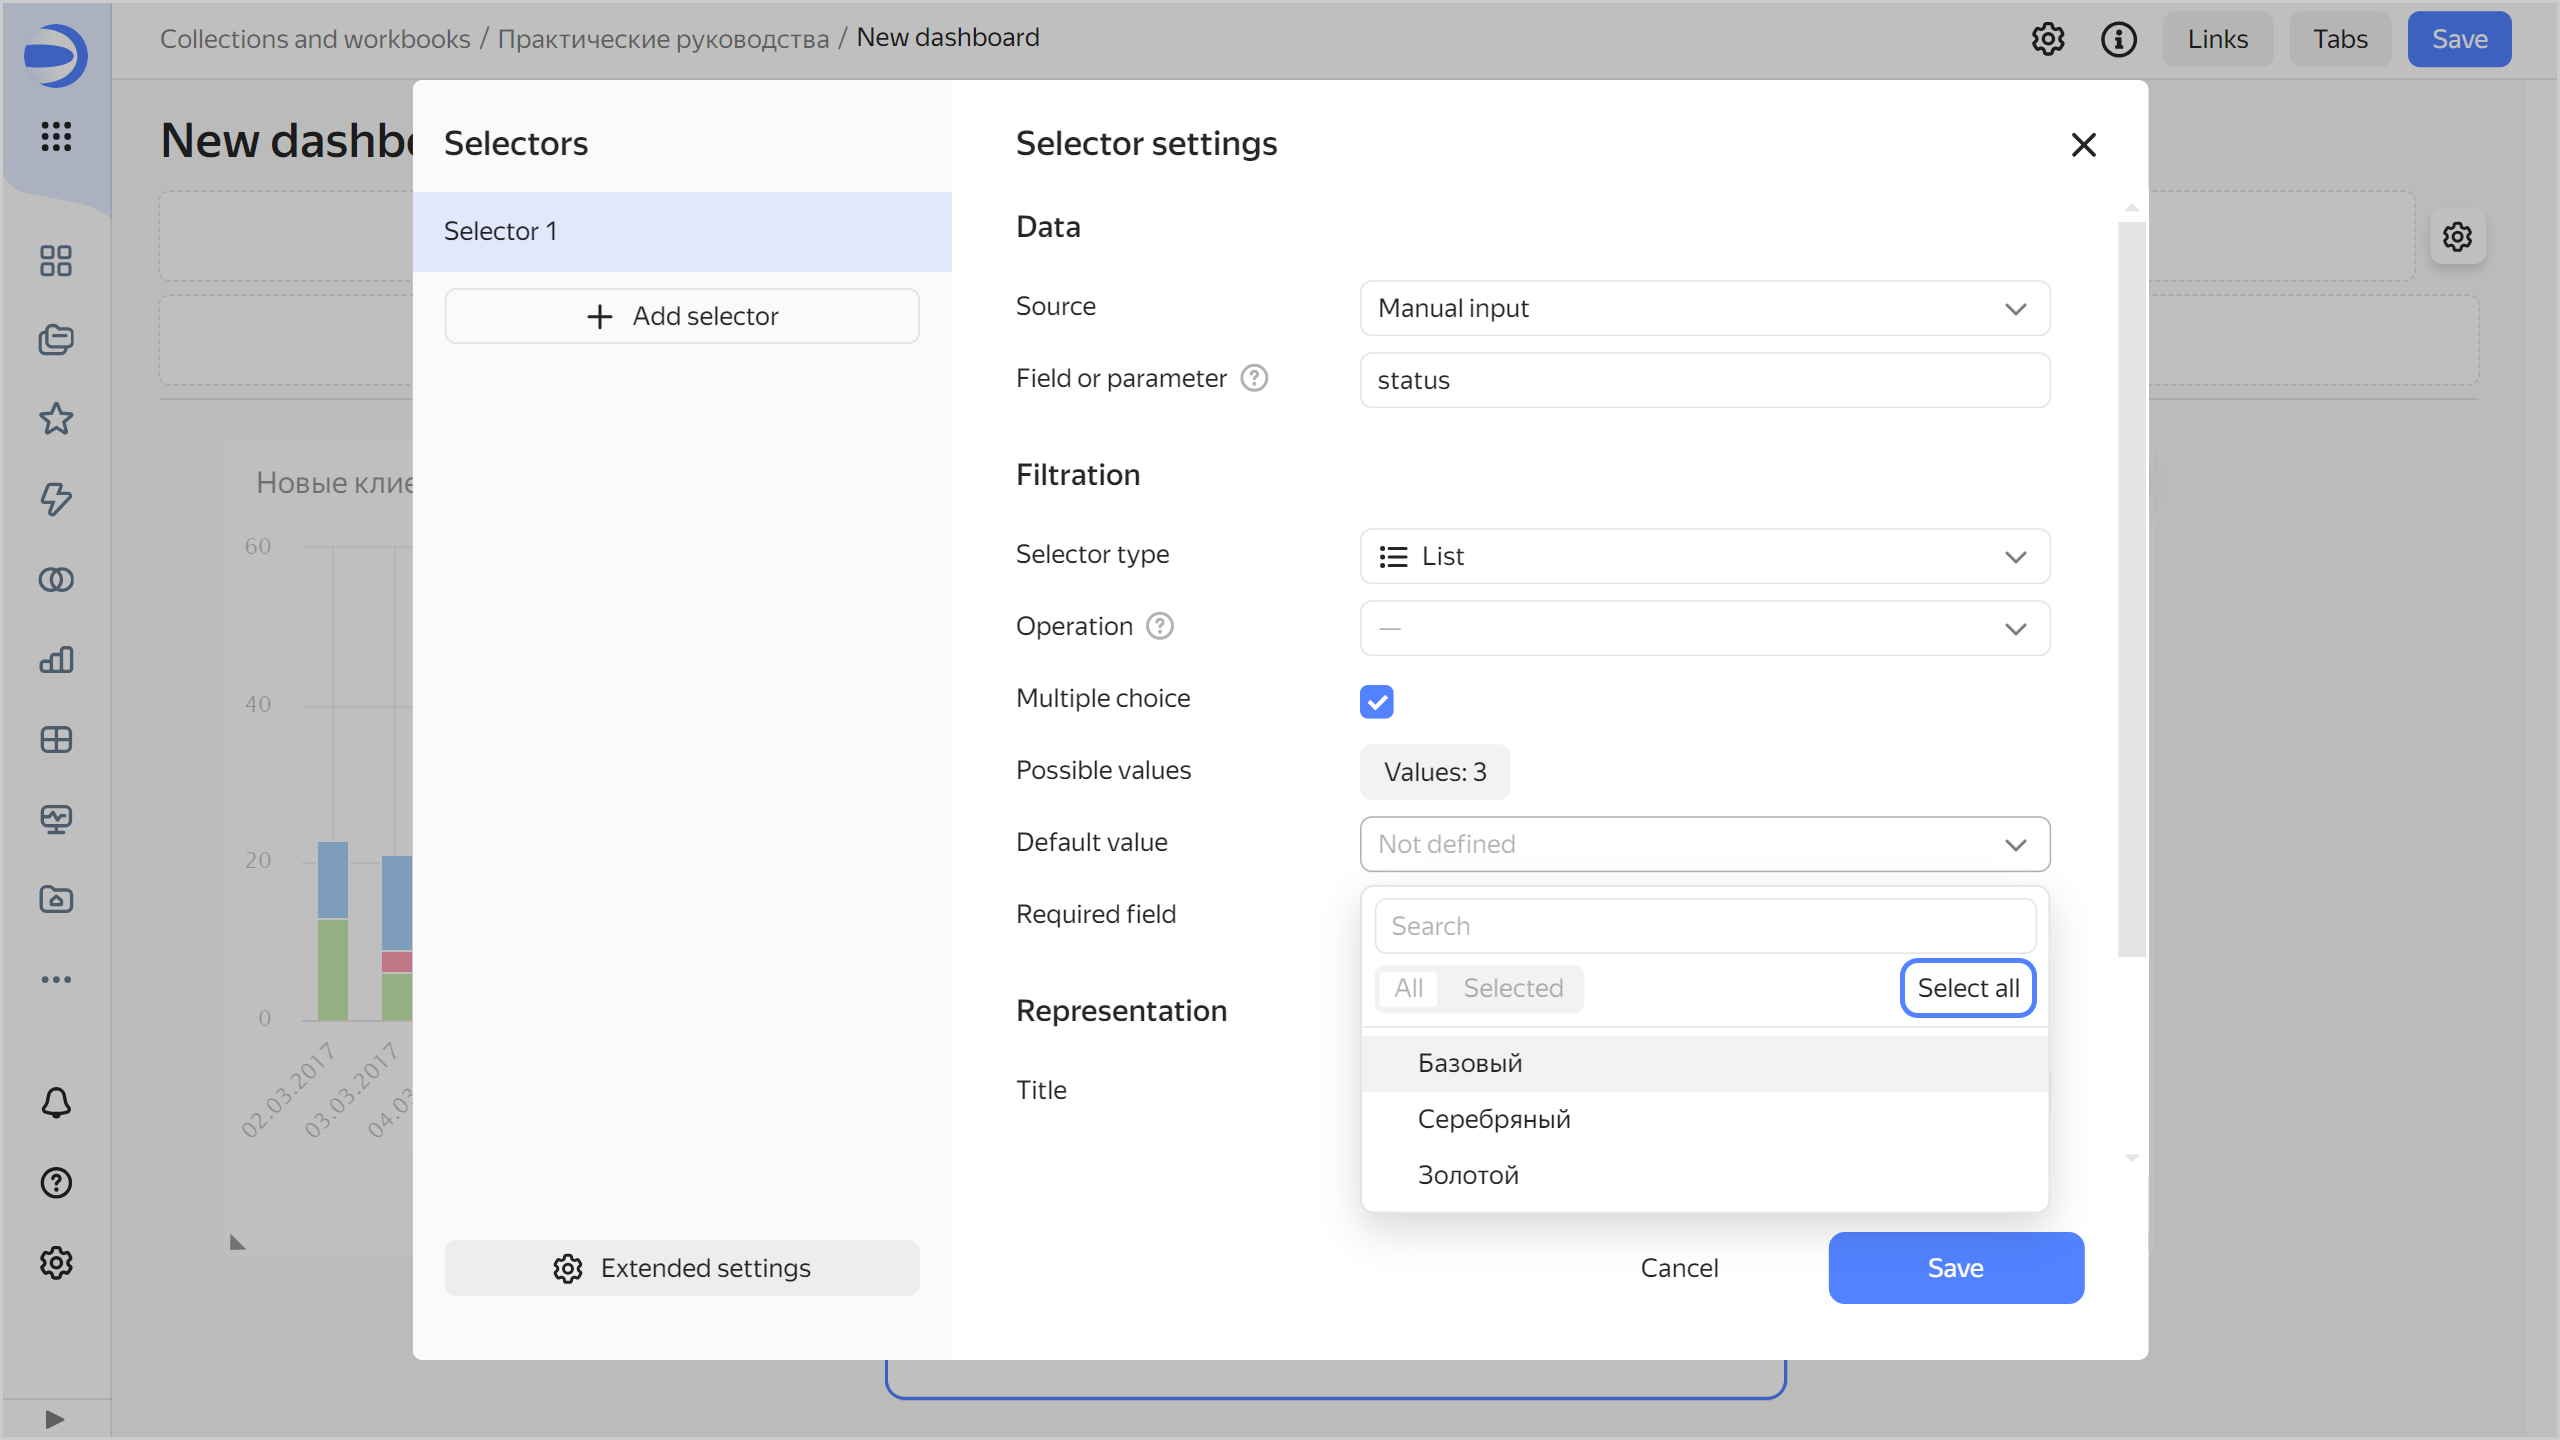Click the Field or parameter help icon
Viewport: 2560px width, 1440px height.
(x=1254, y=378)
